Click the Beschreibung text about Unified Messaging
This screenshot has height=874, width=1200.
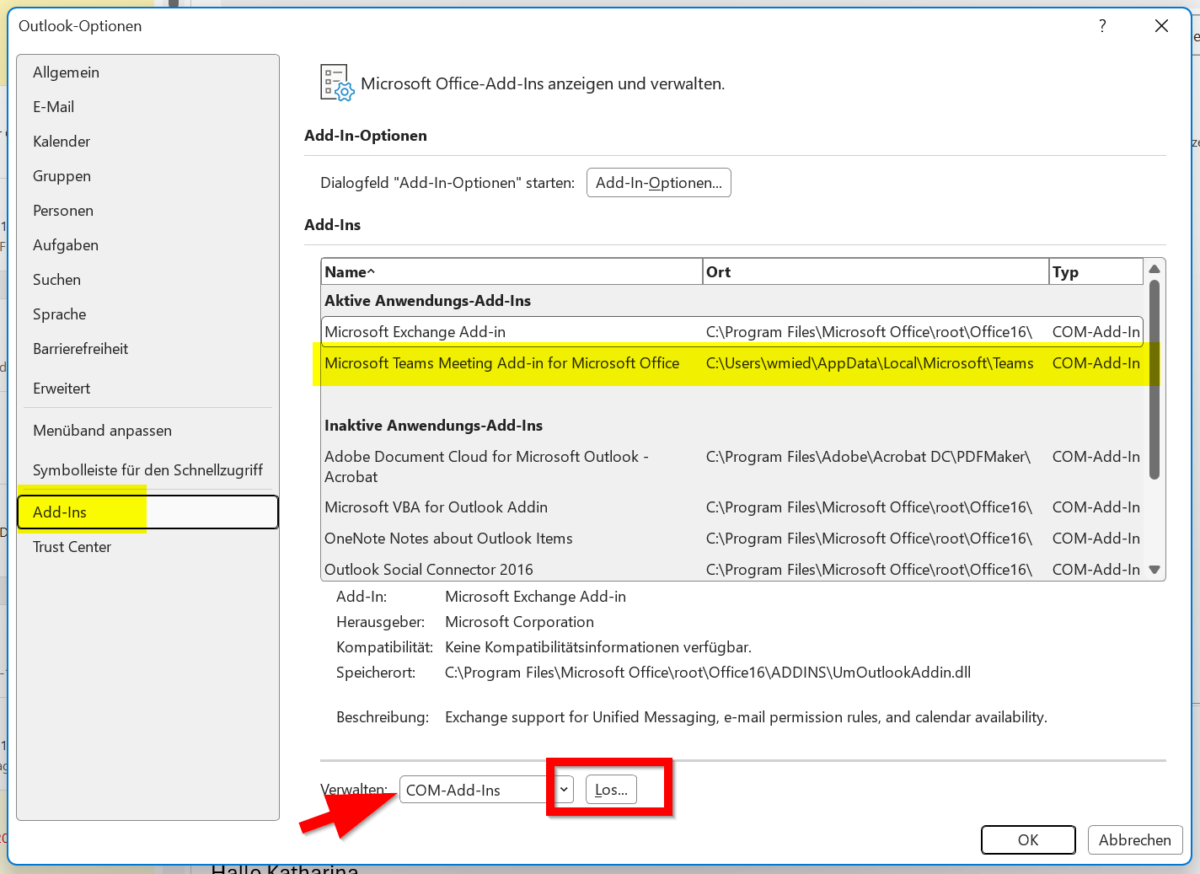click(x=746, y=717)
